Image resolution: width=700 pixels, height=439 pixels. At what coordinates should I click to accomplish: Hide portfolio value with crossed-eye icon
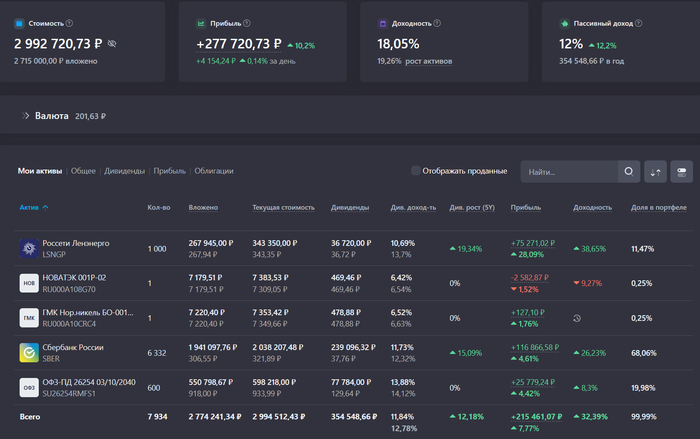[x=112, y=44]
